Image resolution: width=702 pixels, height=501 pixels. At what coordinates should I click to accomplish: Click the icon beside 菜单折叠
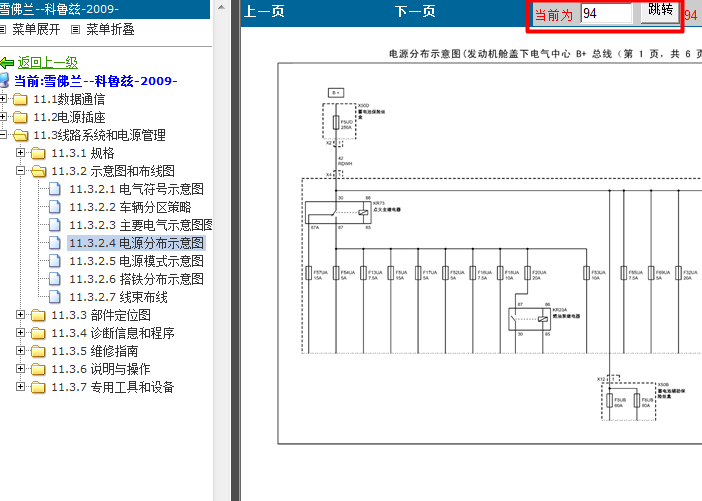click(76, 30)
